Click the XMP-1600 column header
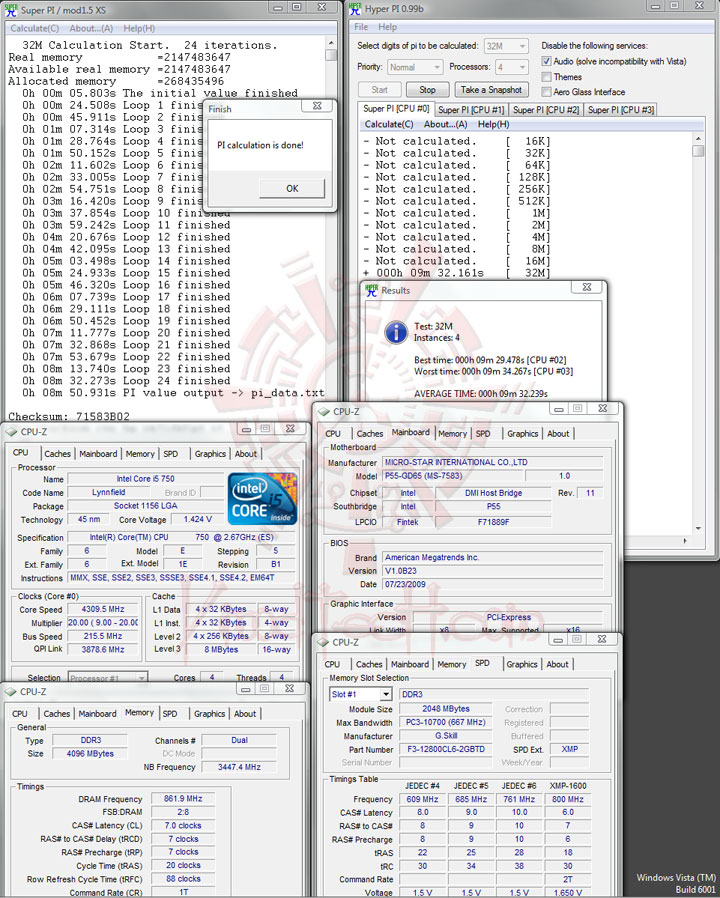 pyautogui.click(x=568, y=786)
